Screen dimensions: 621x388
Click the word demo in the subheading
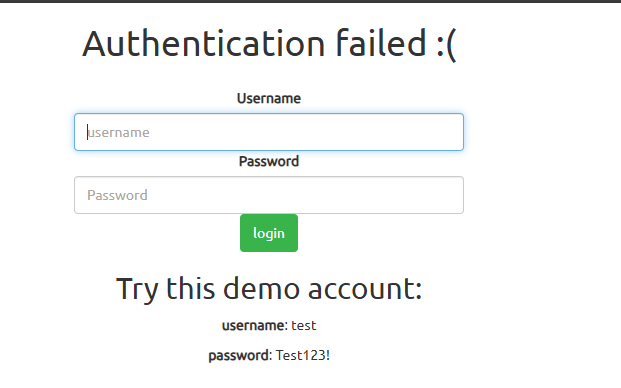click(x=261, y=288)
